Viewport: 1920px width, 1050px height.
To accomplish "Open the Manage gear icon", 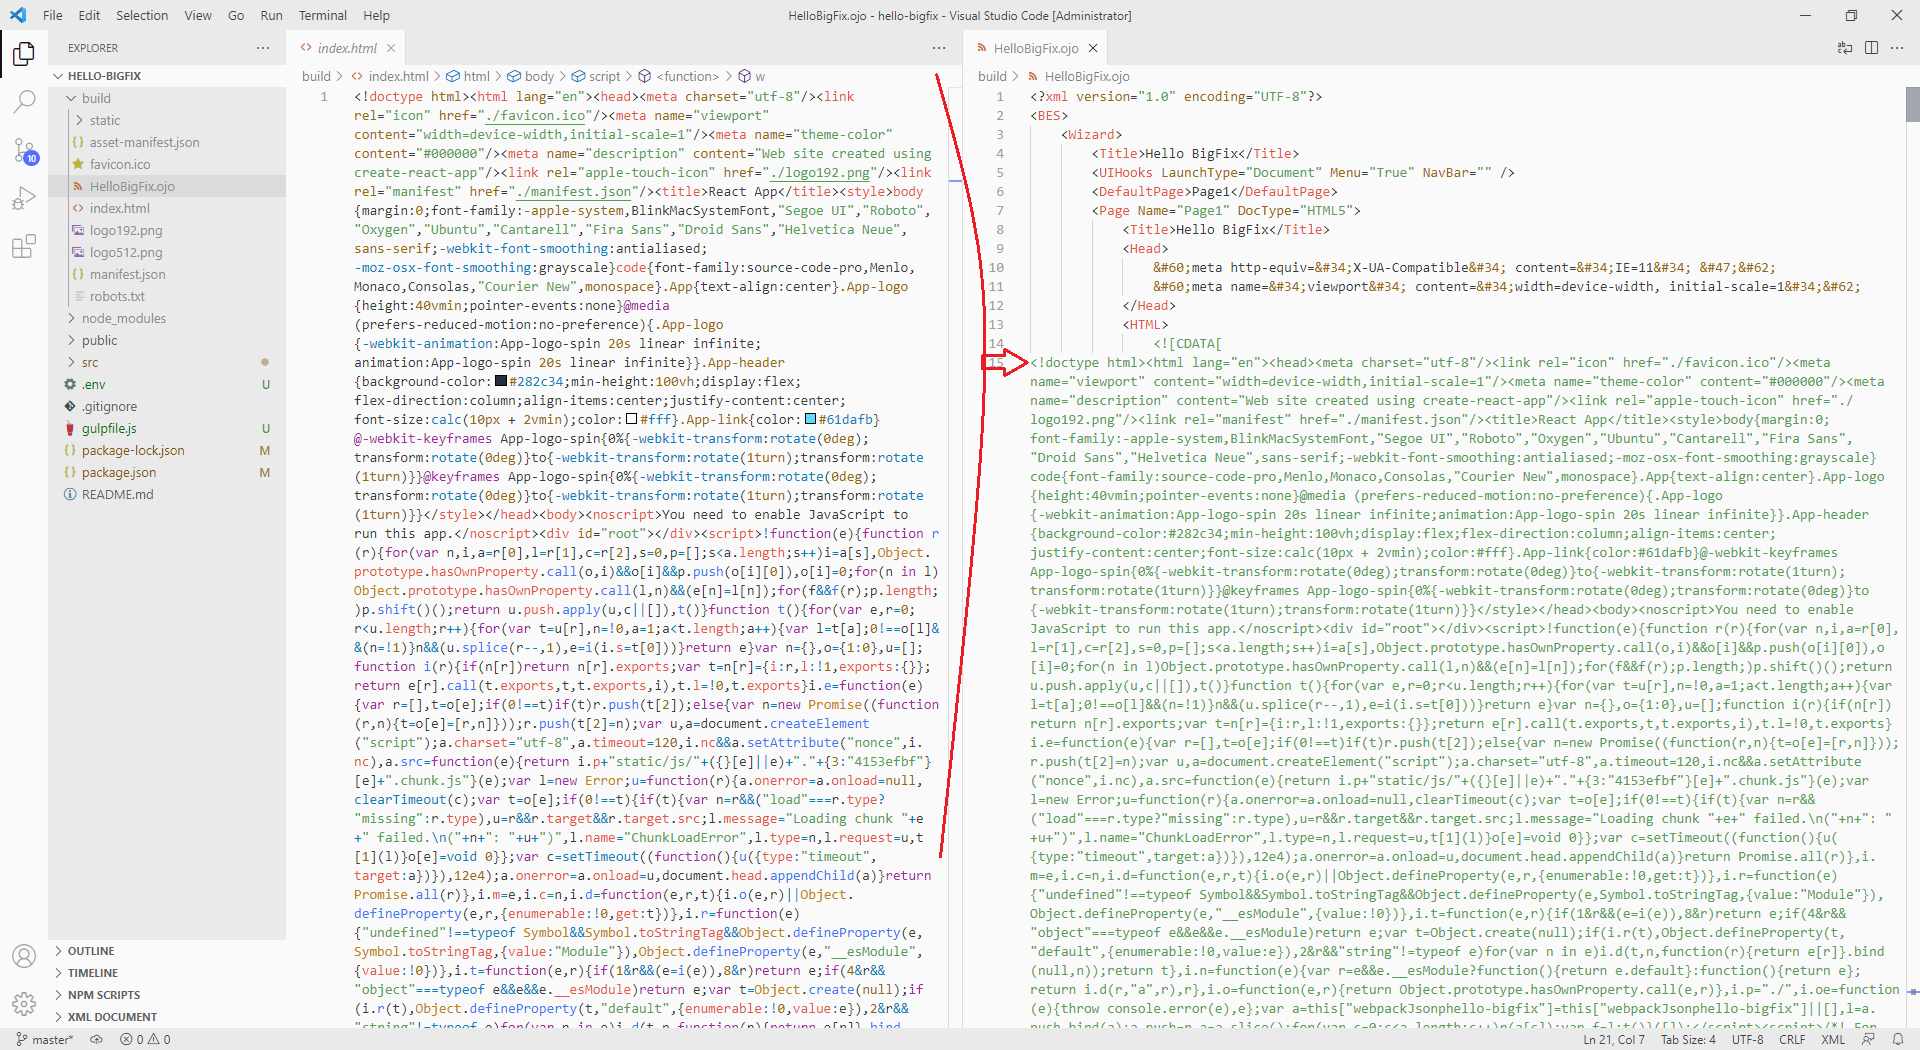I will (x=24, y=1004).
